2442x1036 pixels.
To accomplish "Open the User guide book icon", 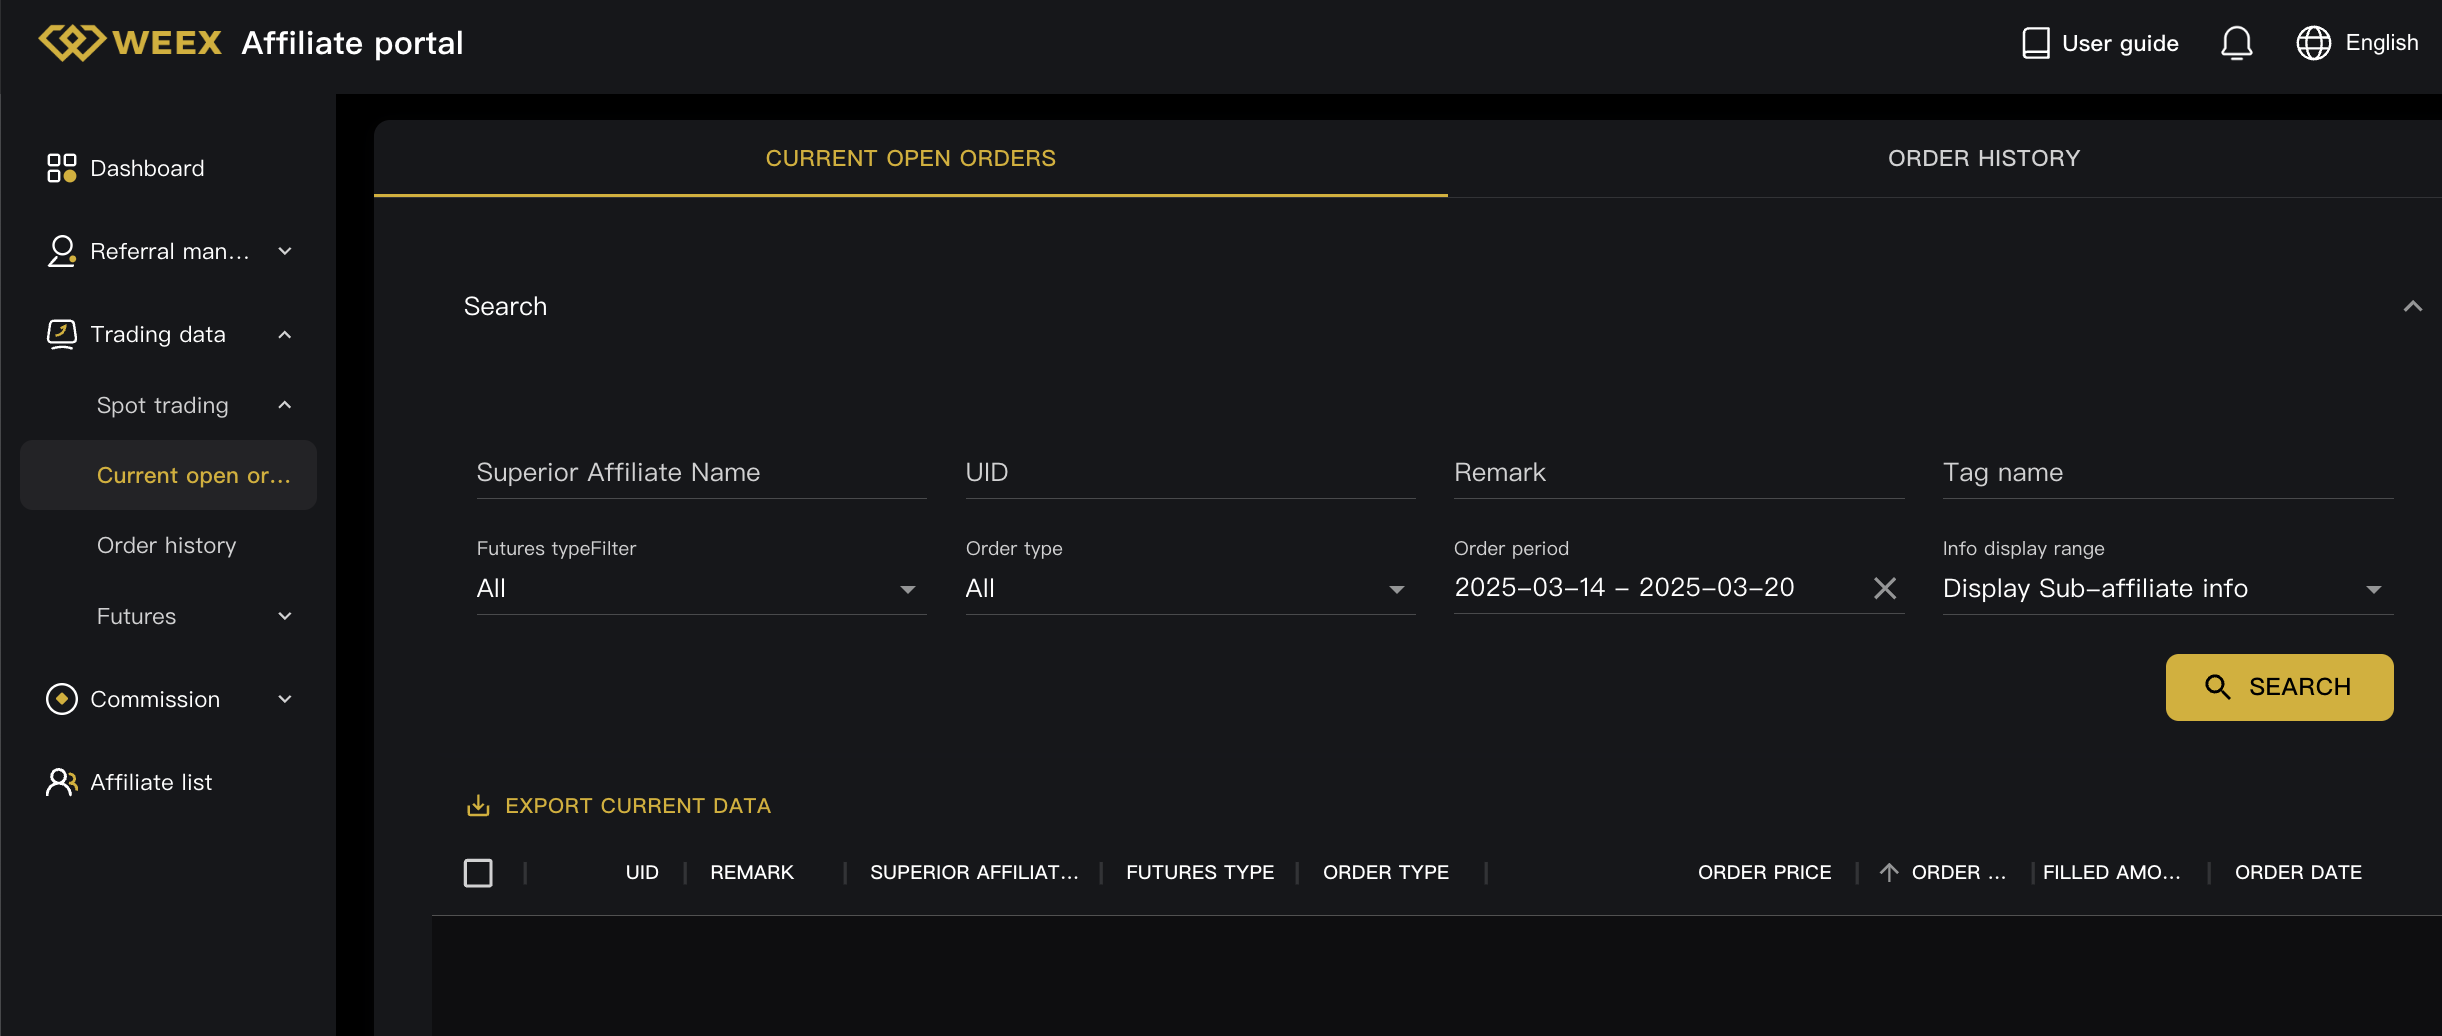I will [2036, 43].
